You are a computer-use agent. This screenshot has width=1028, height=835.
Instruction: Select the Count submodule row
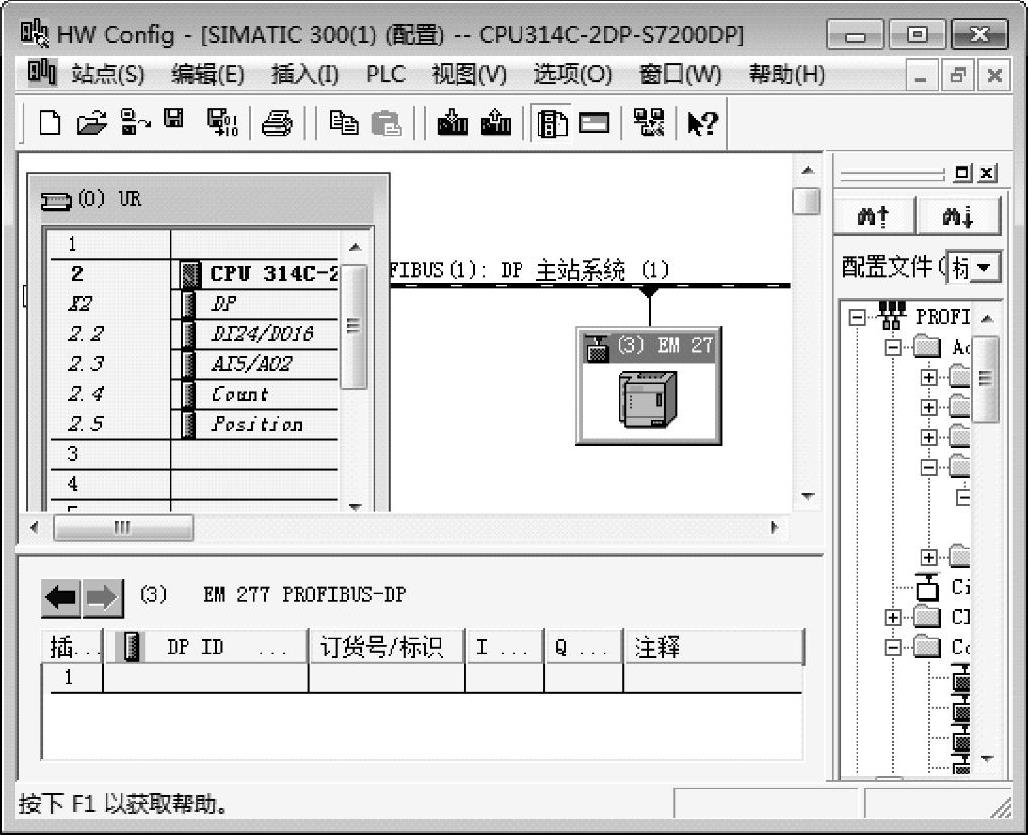coord(194,394)
